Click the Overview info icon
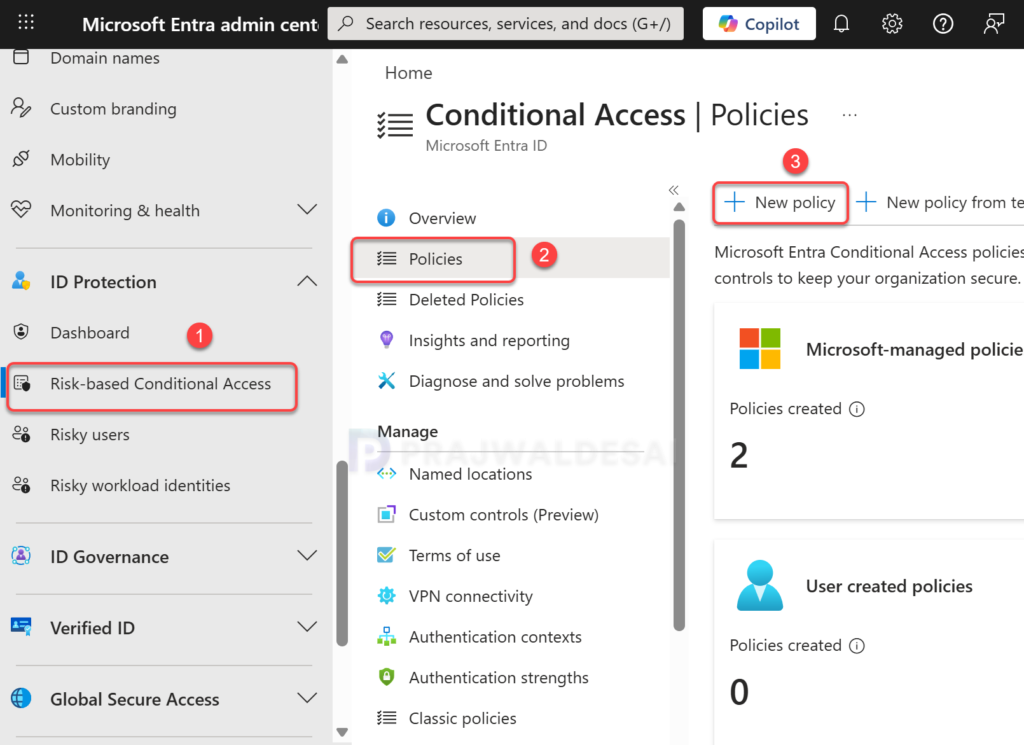Image resolution: width=1024 pixels, height=745 pixels. (386, 217)
